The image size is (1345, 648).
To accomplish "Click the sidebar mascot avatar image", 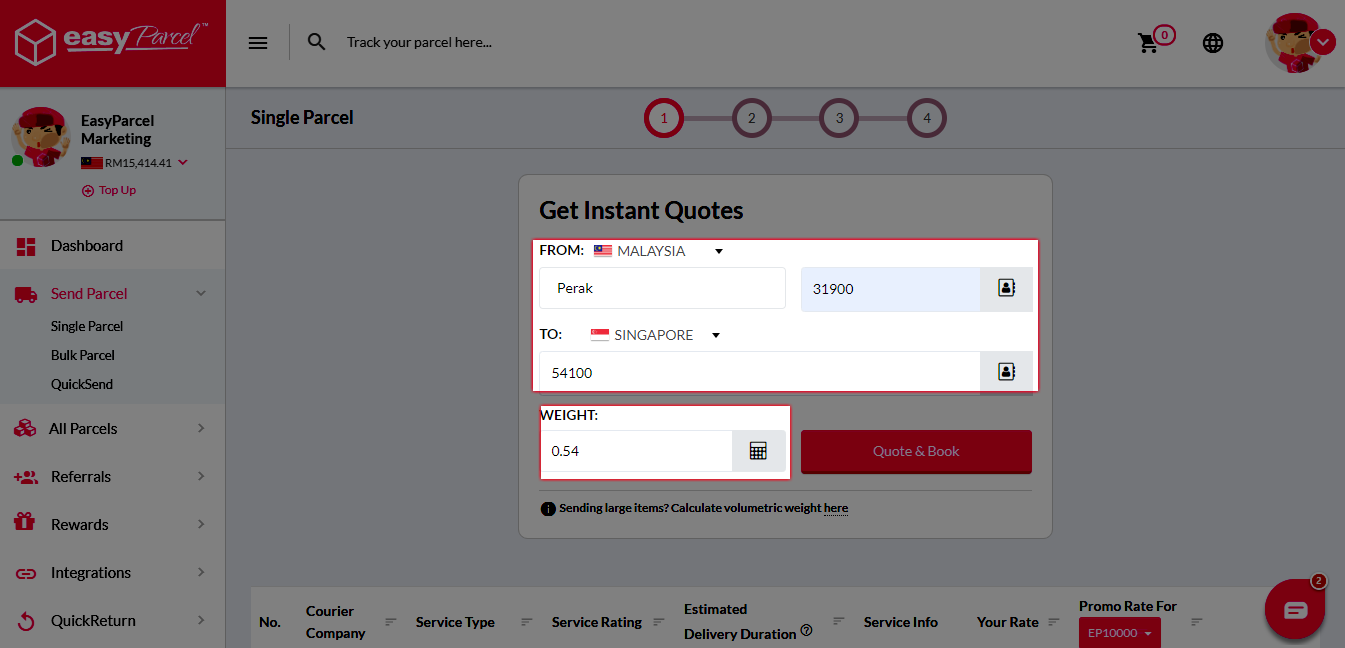I will click(42, 137).
